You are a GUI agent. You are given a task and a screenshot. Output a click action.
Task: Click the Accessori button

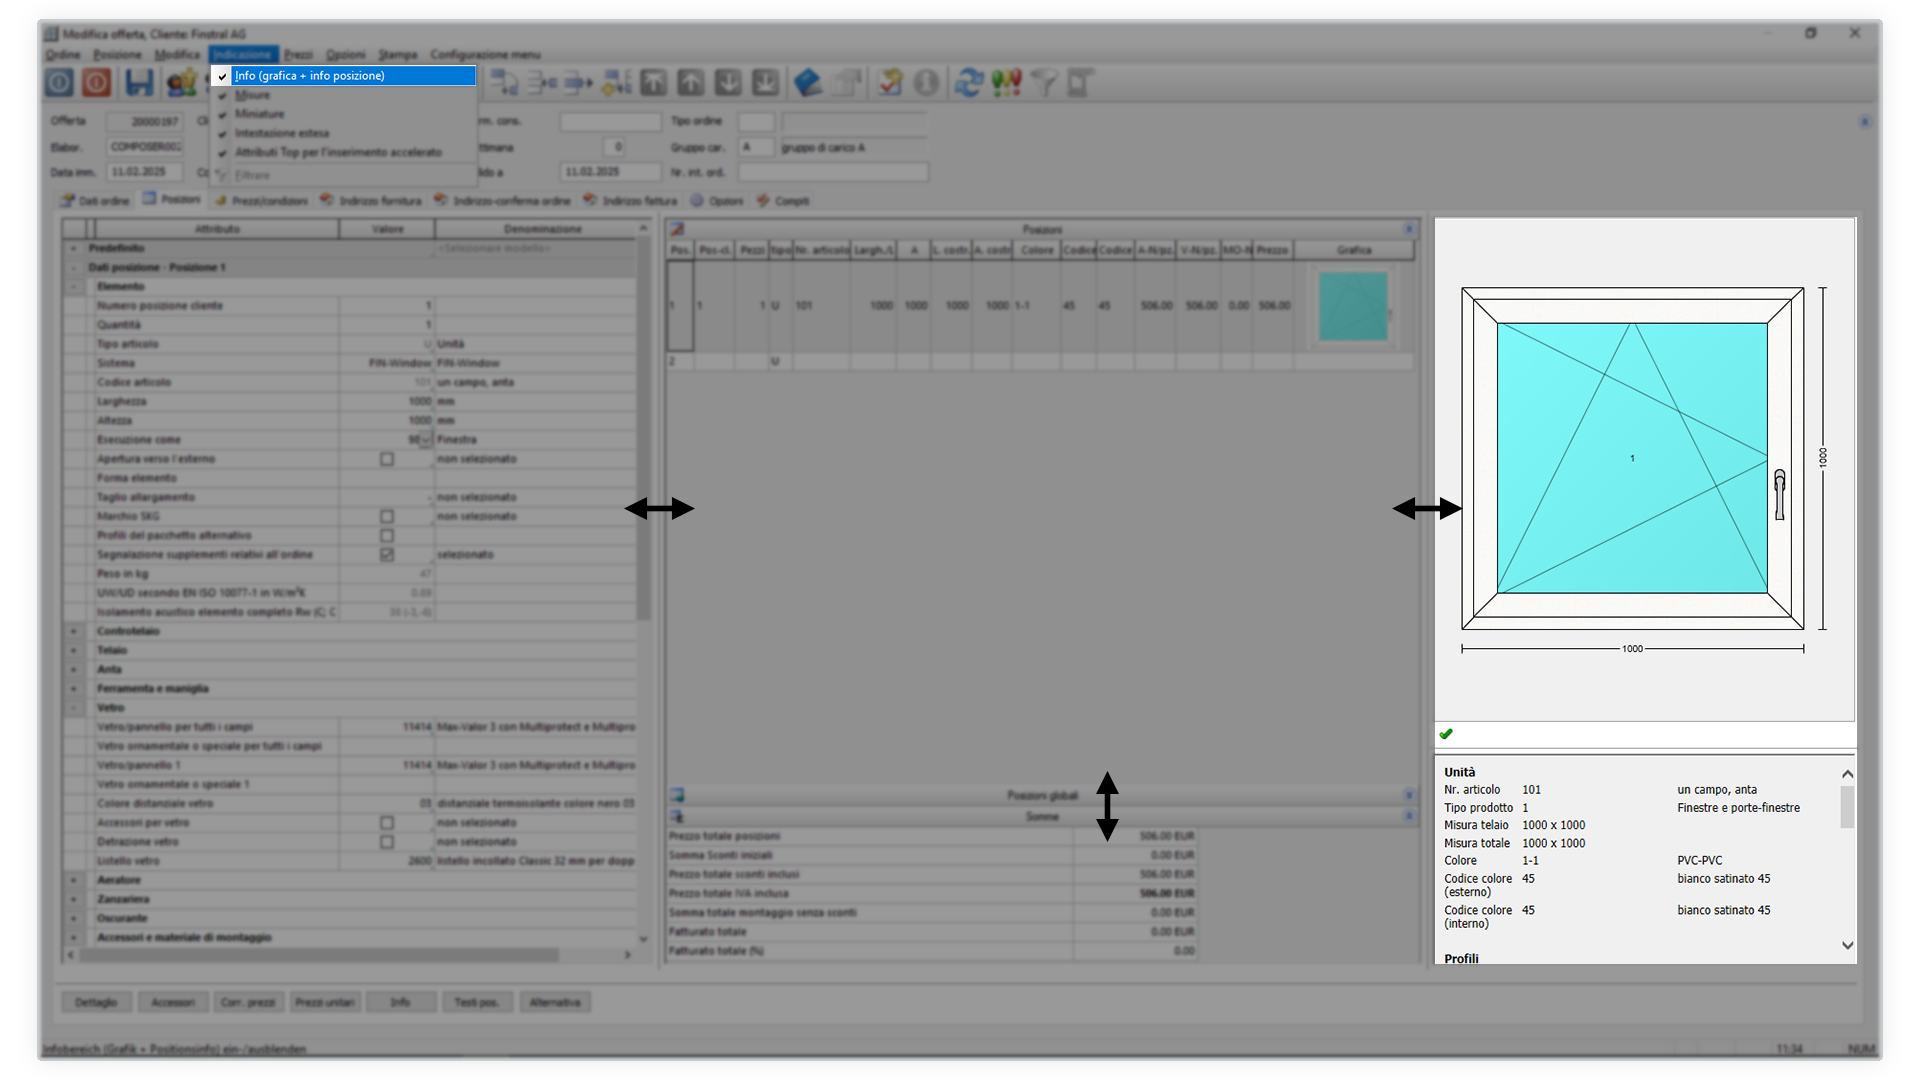coord(173,1002)
